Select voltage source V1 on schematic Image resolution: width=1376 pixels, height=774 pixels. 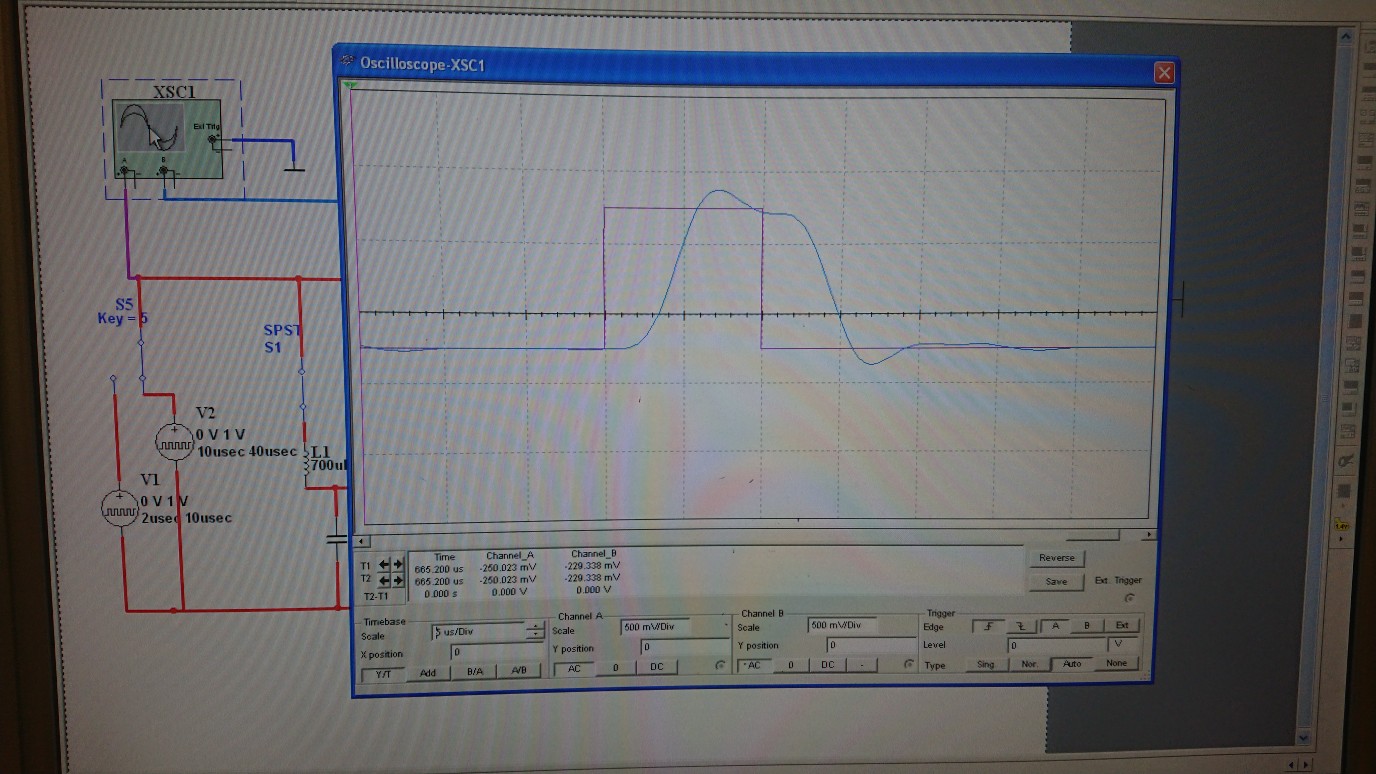(120, 508)
